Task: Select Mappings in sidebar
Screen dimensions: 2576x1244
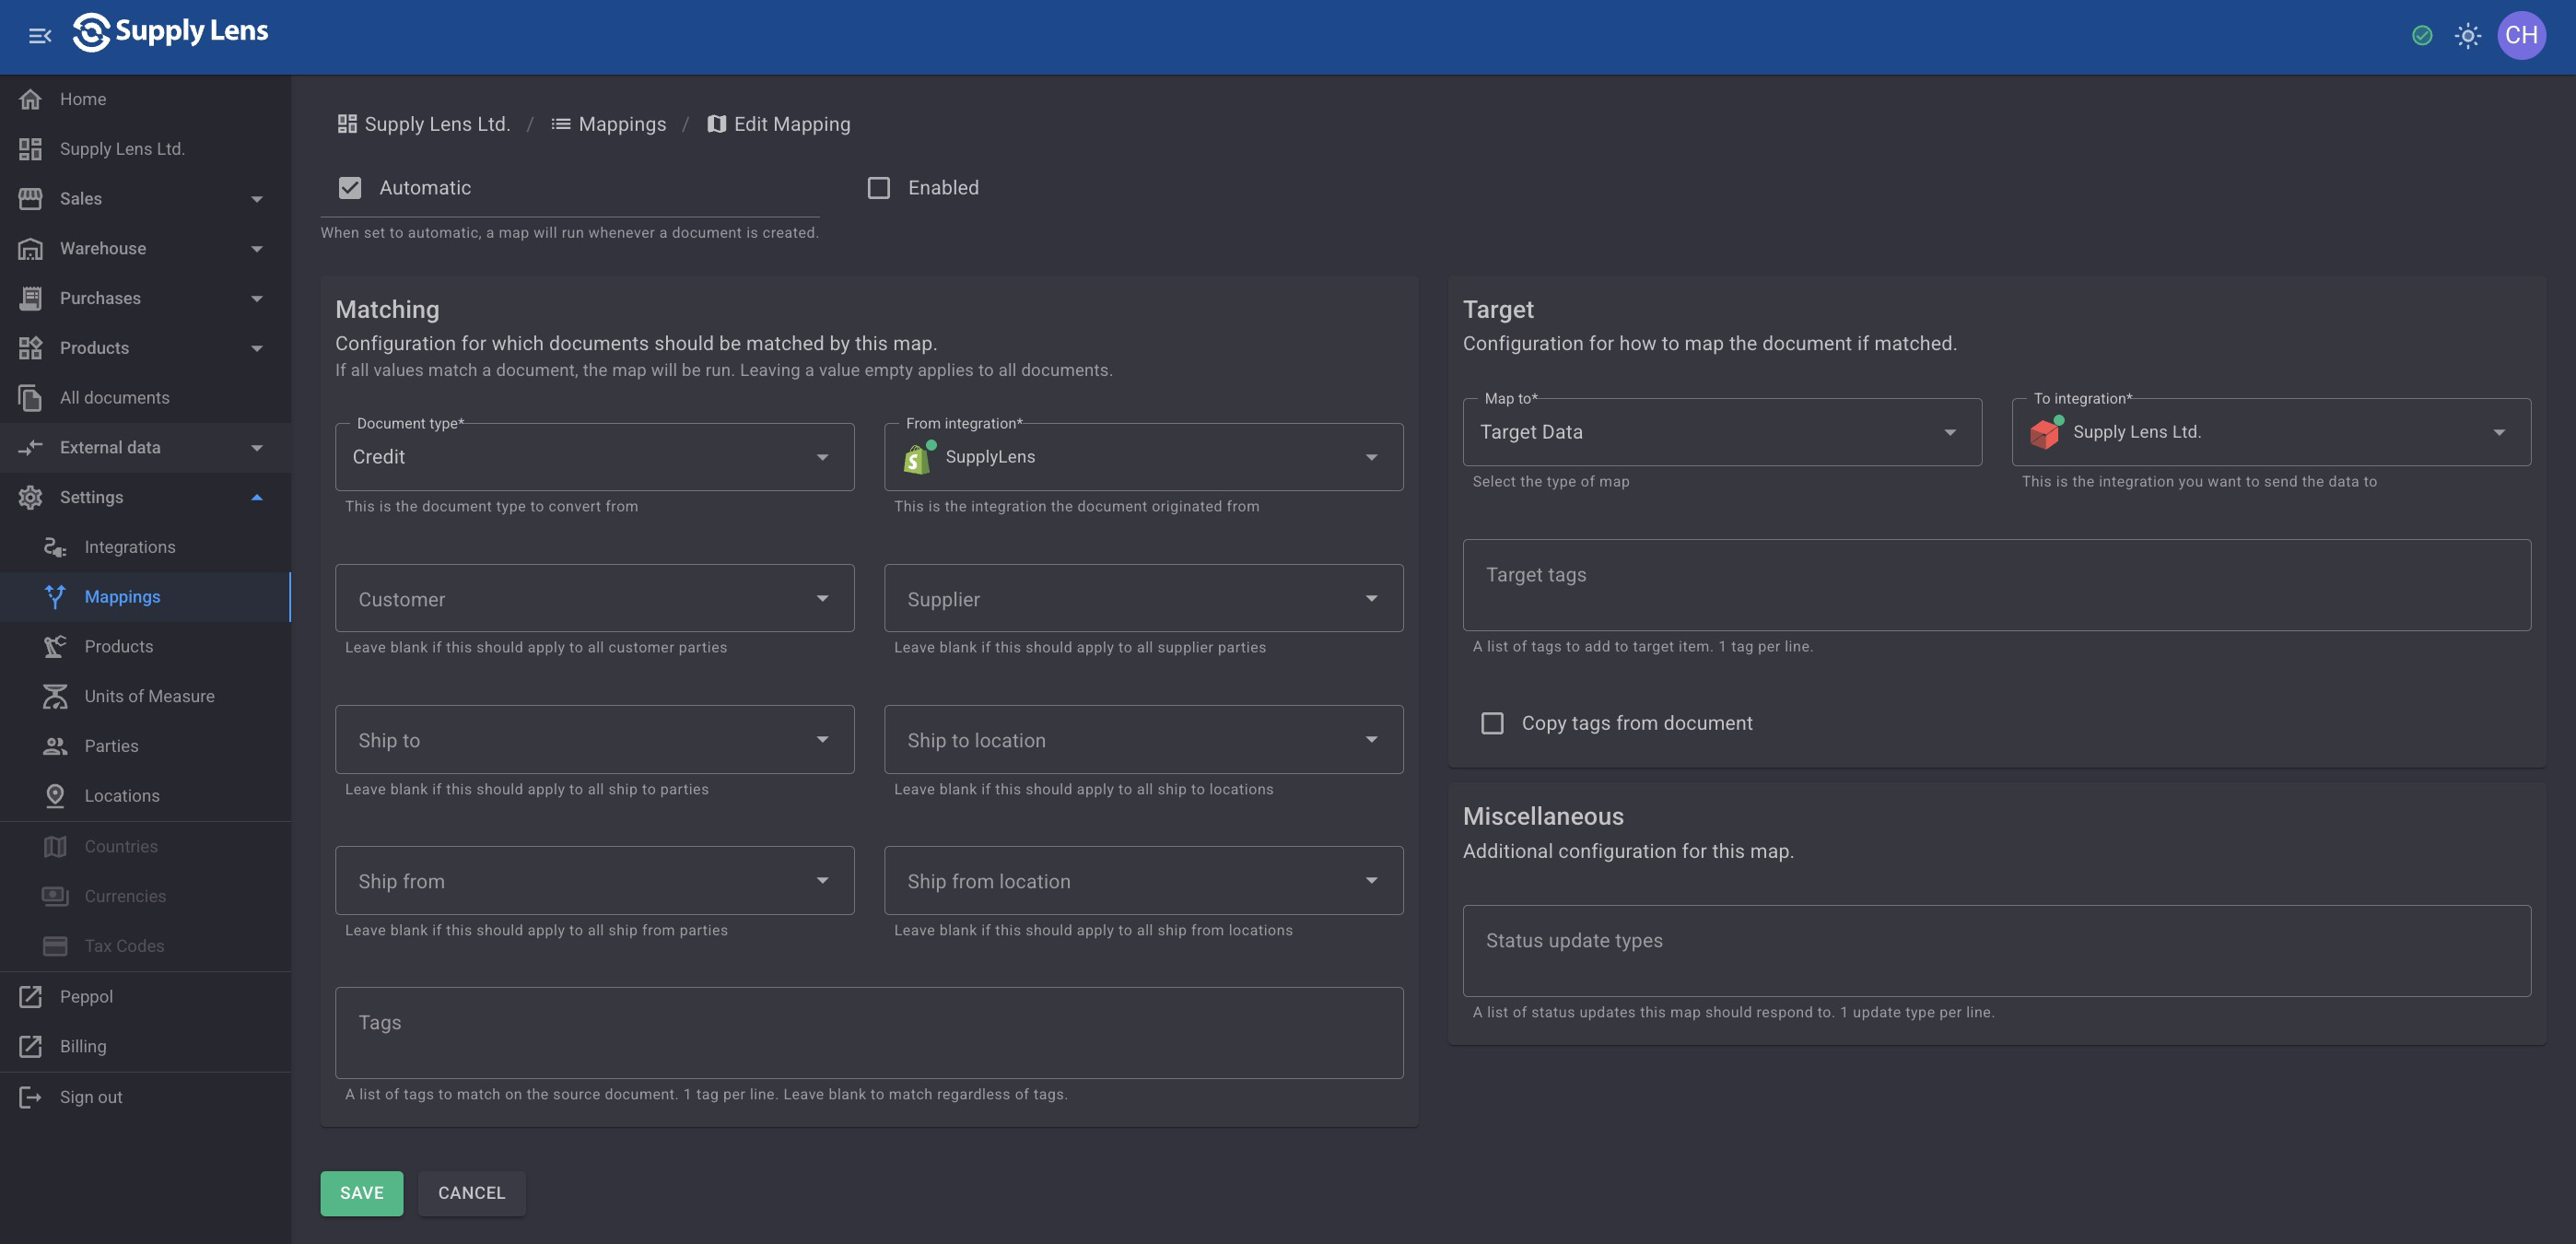Action: coord(145,597)
